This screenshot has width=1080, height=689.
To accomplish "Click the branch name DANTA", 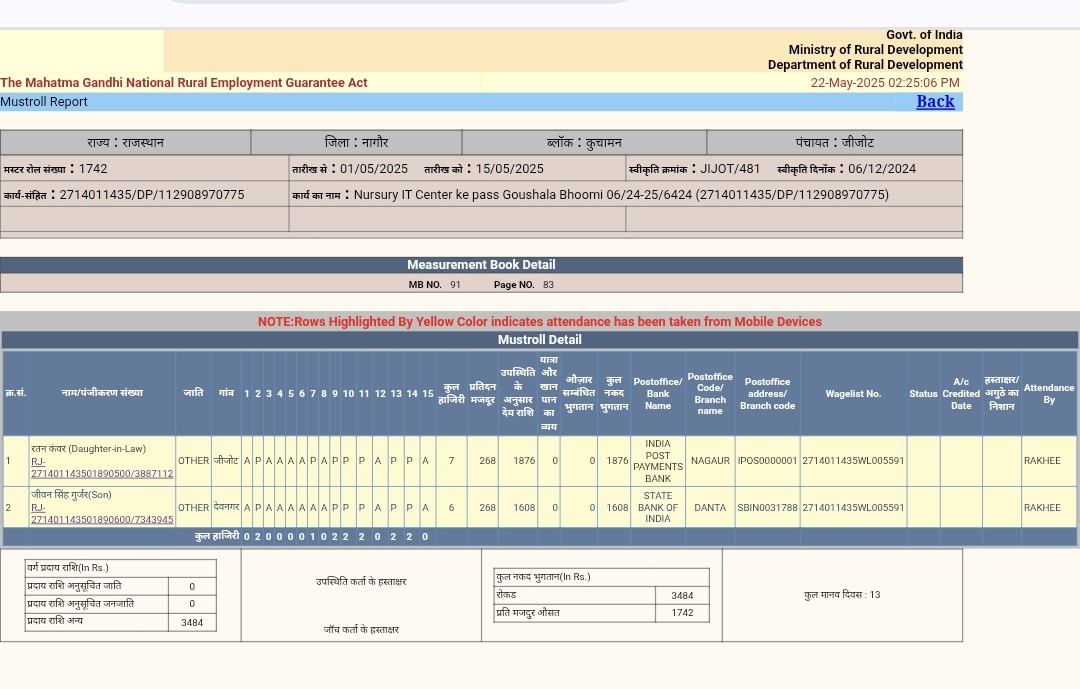I will pos(710,508).
